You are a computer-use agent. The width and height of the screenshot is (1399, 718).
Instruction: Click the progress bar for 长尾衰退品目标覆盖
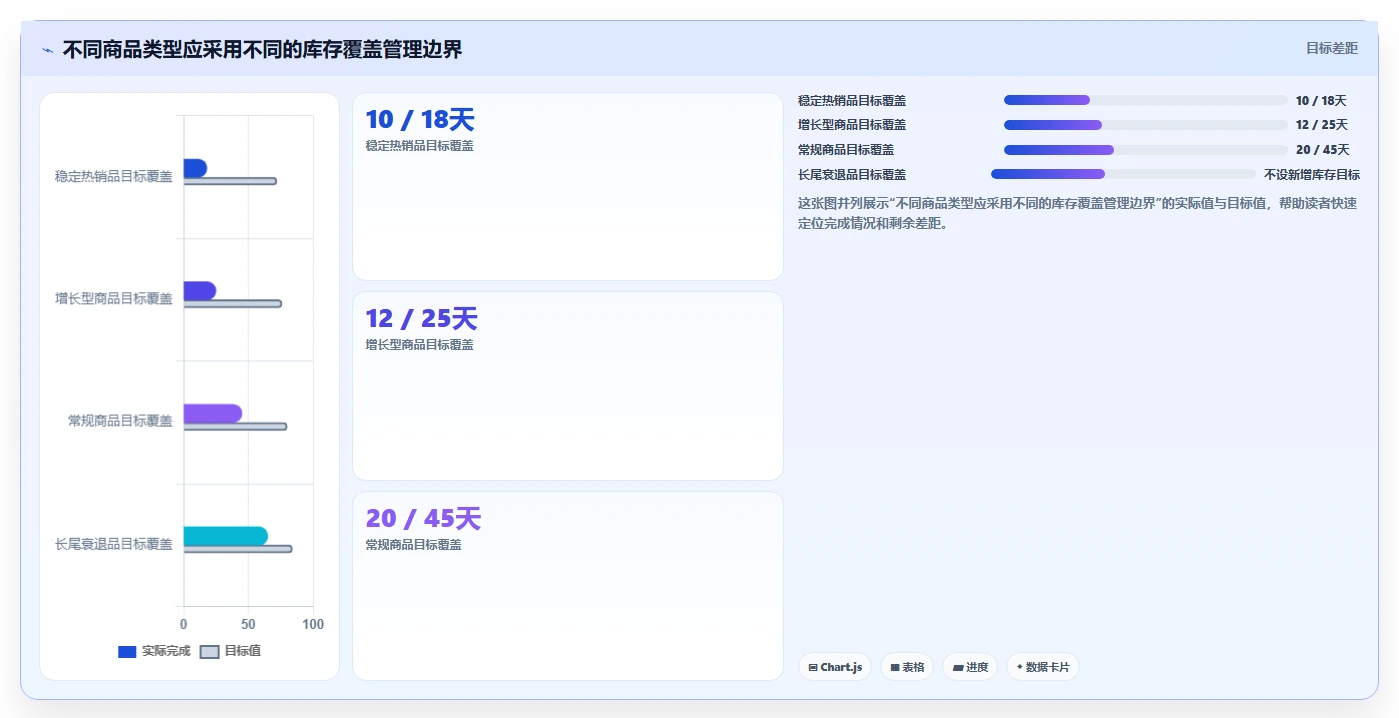pyautogui.click(x=1123, y=174)
